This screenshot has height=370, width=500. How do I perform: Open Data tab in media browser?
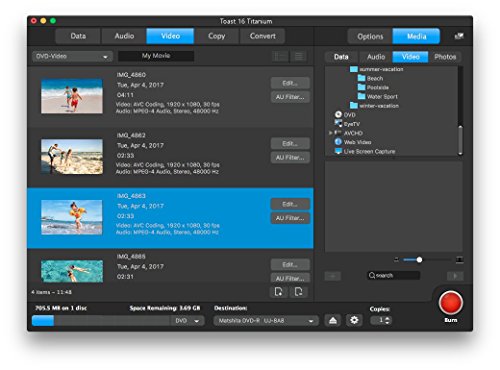[x=341, y=57]
